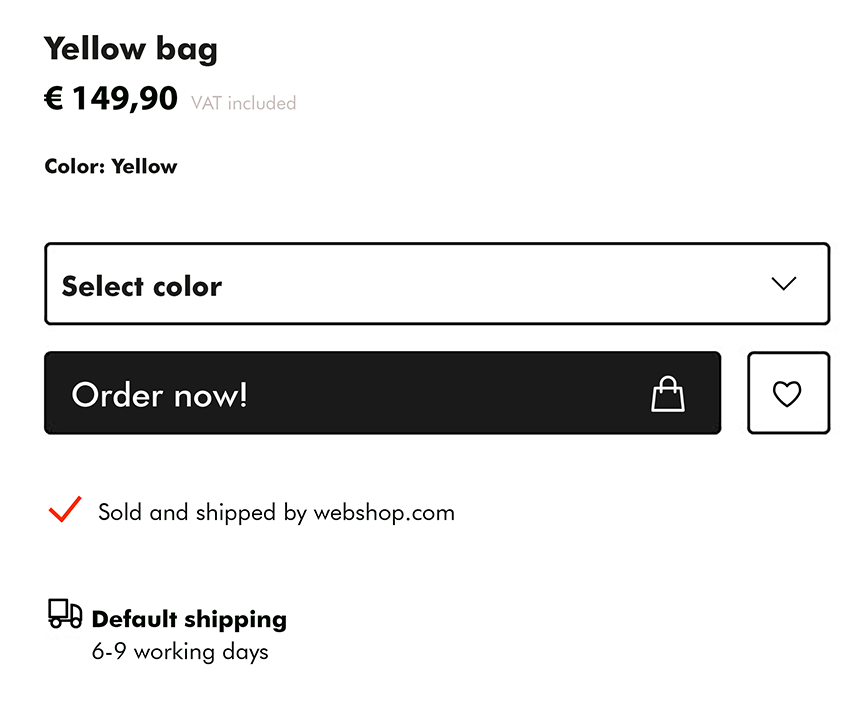Image resolution: width=858 pixels, height=715 pixels.
Task: Click the heart wishlist icon
Action: click(787, 394)
